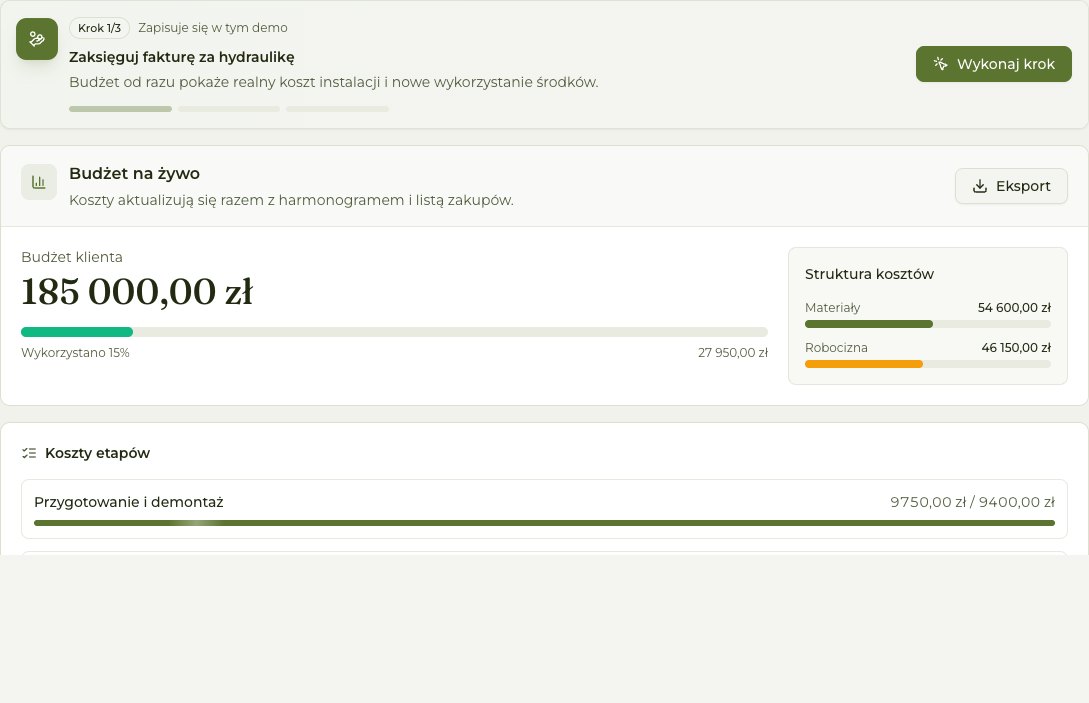Click the Przygotowanie i demontaż stage progress bar
The width and height of the screenshot is (1089, 703).
[544, 523]
